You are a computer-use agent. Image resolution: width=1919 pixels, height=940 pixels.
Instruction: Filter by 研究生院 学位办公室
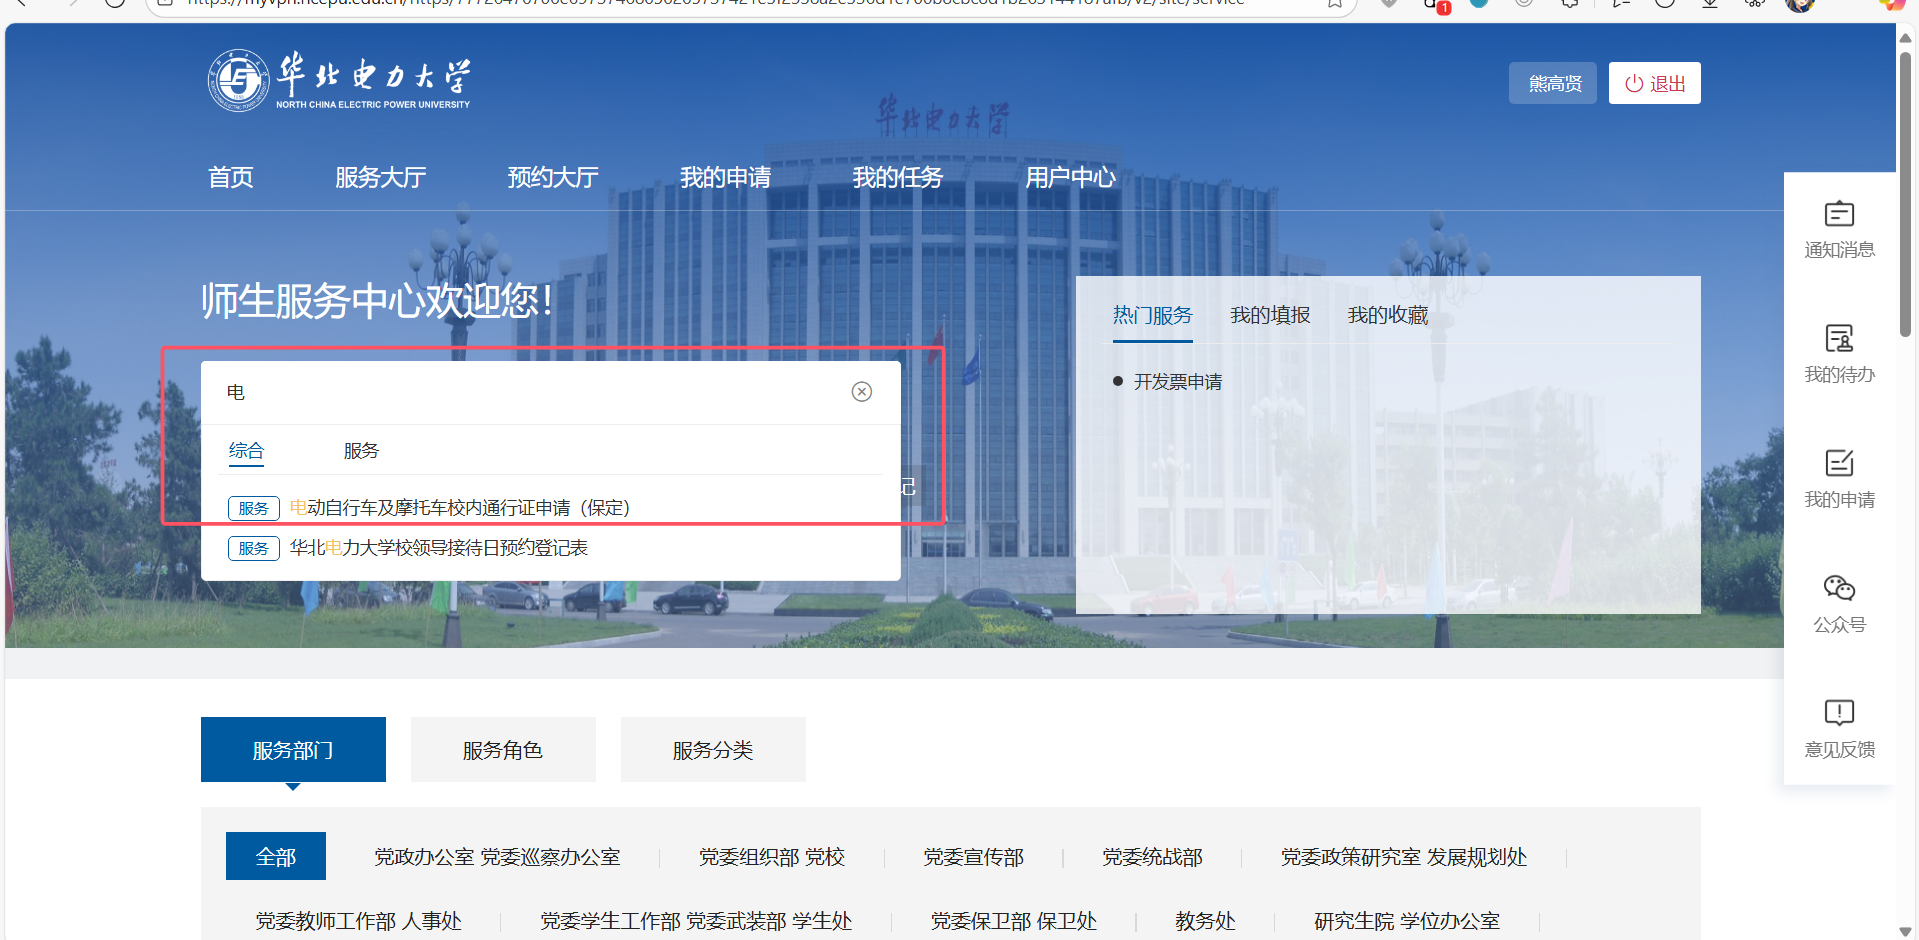click(1406, 921)
